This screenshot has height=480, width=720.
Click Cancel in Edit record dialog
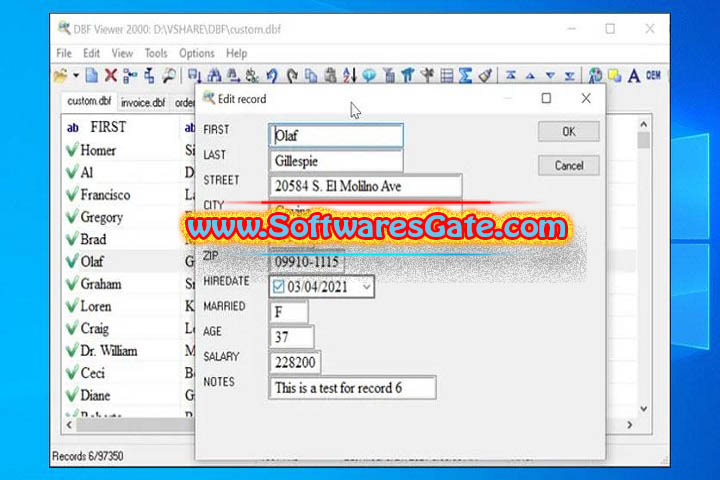tap(568, 165)
